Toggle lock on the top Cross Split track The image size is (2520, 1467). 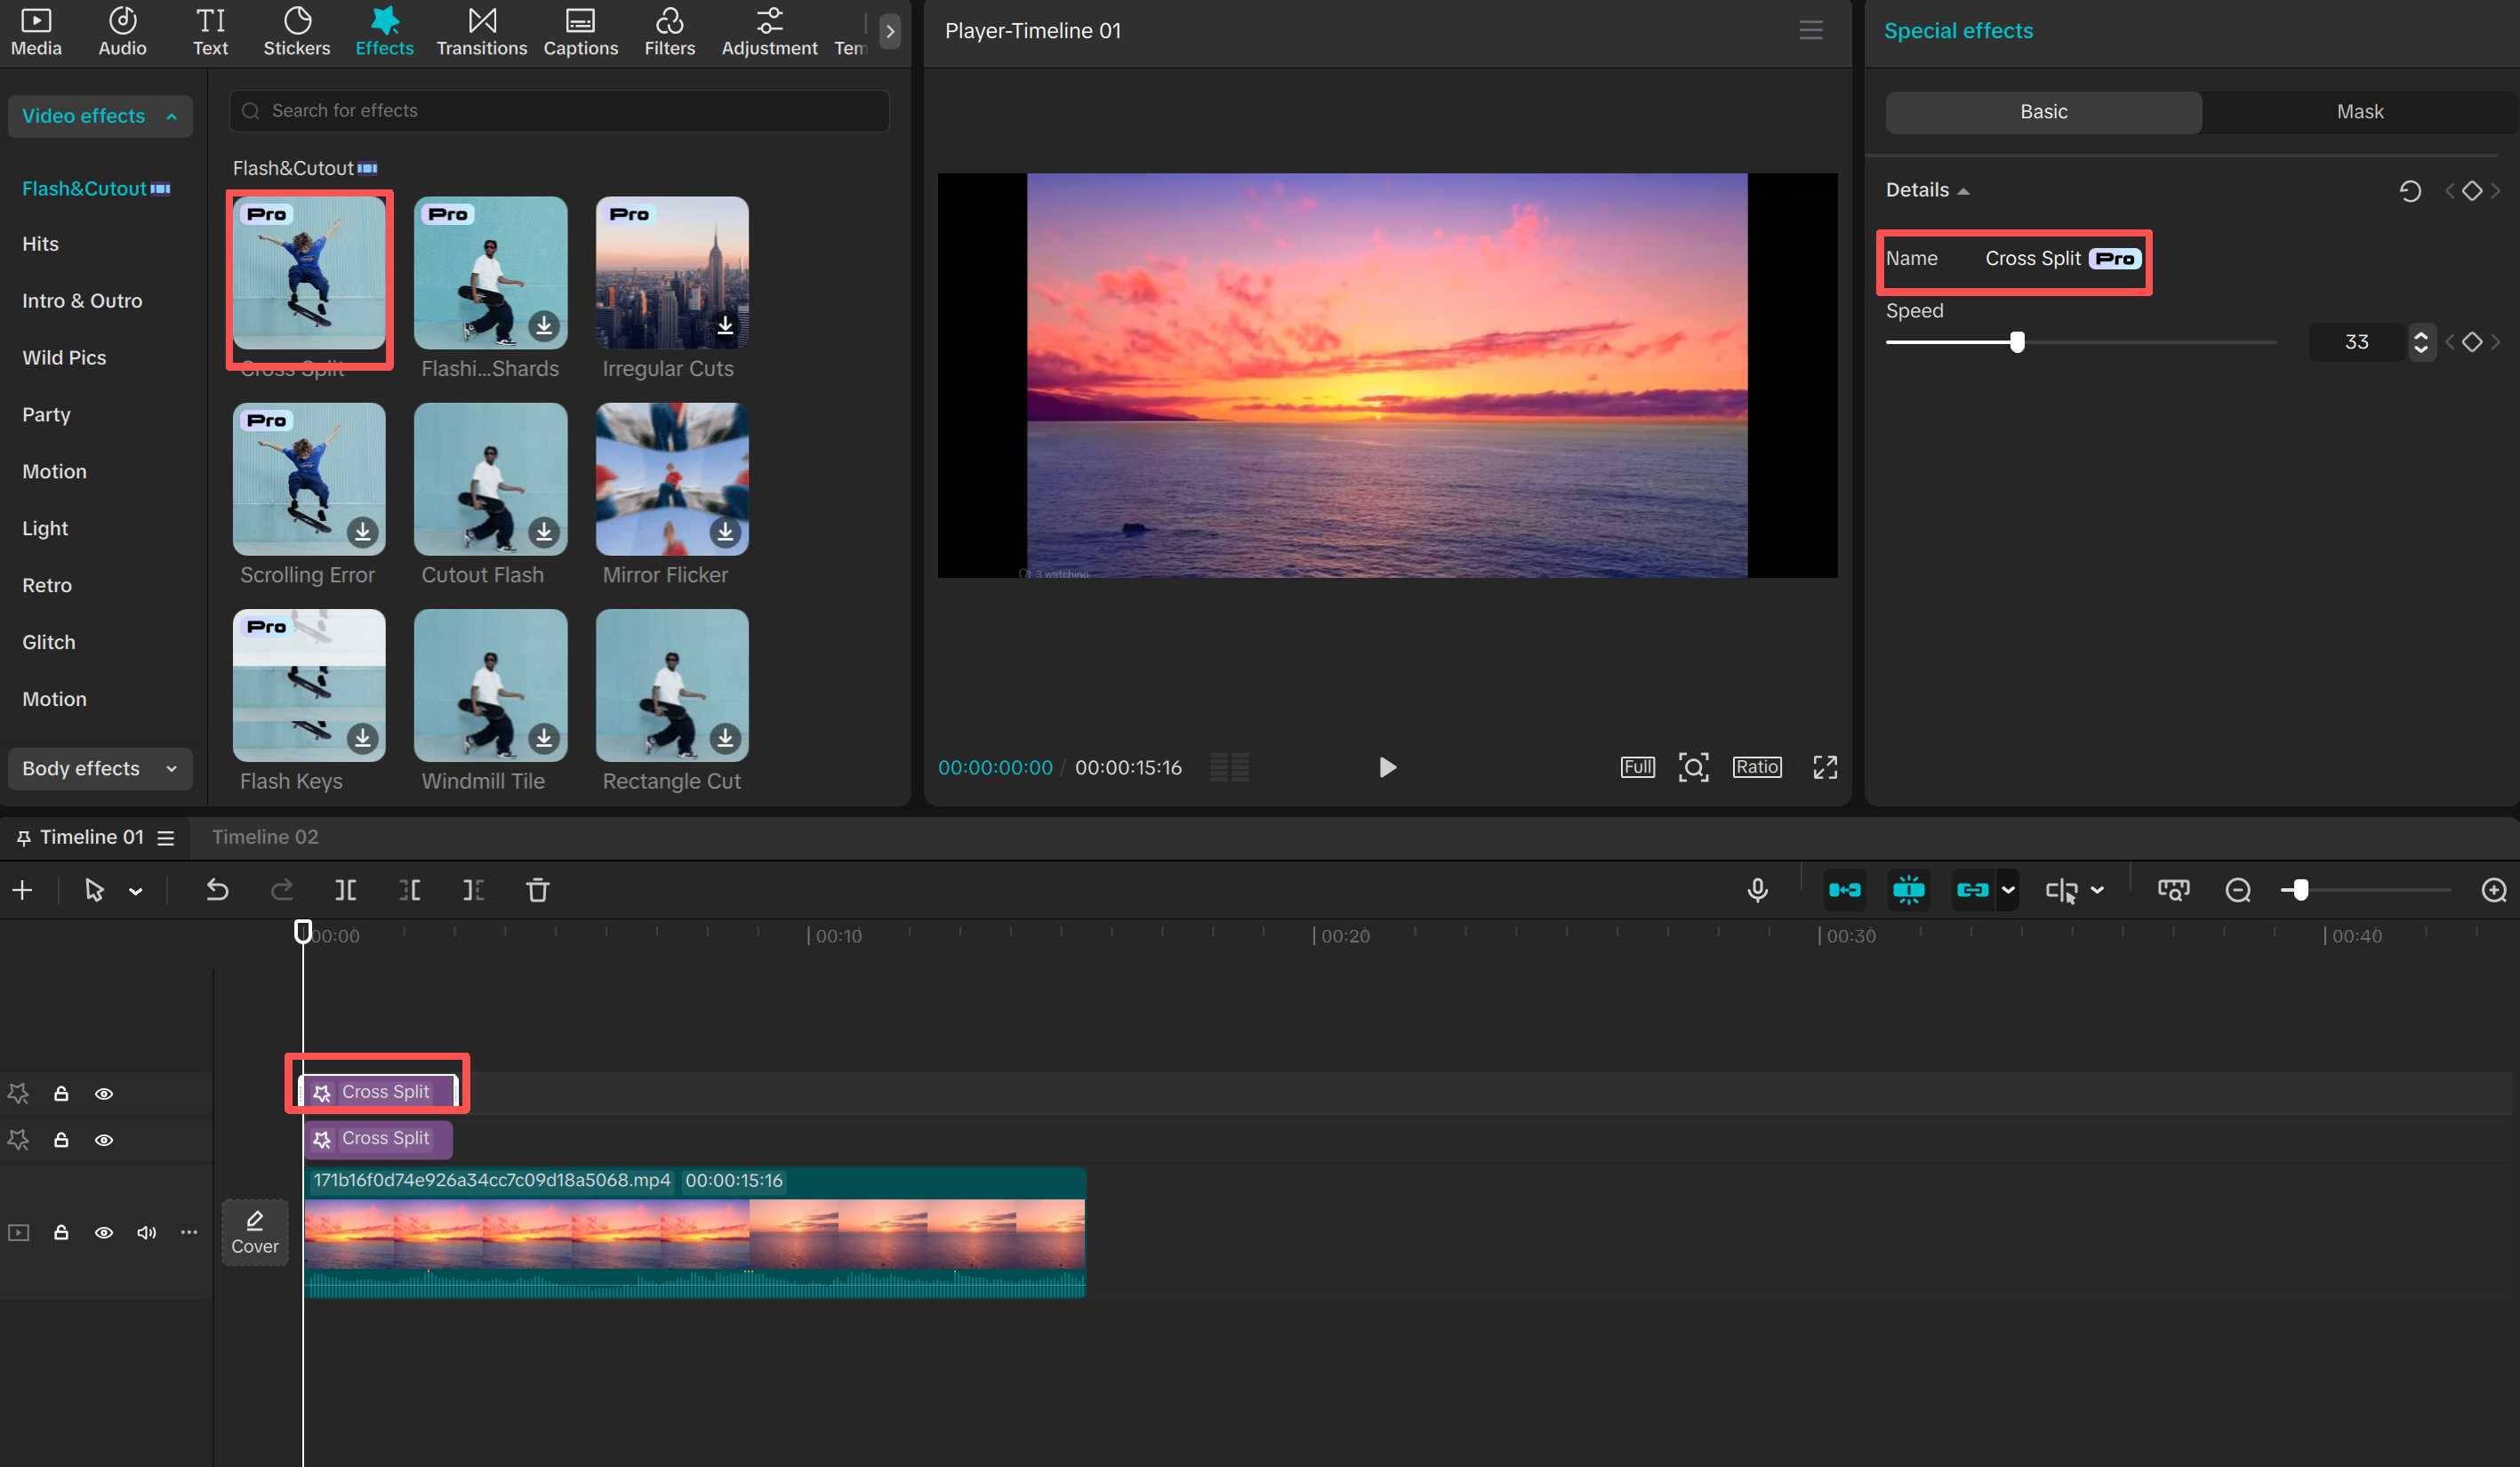pyautogui.click(x=61, y=1093)
